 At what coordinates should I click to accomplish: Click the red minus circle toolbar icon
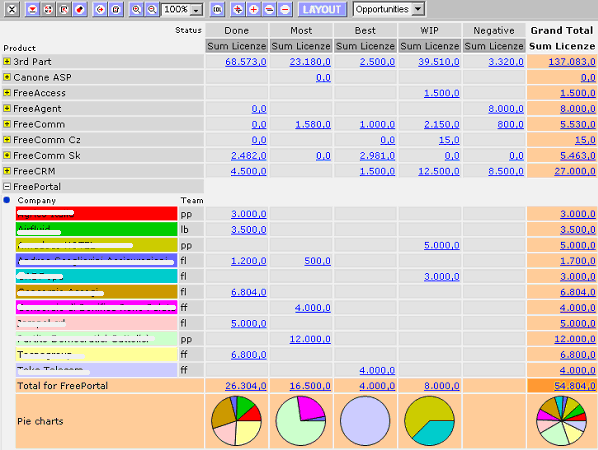pos(285,9)
